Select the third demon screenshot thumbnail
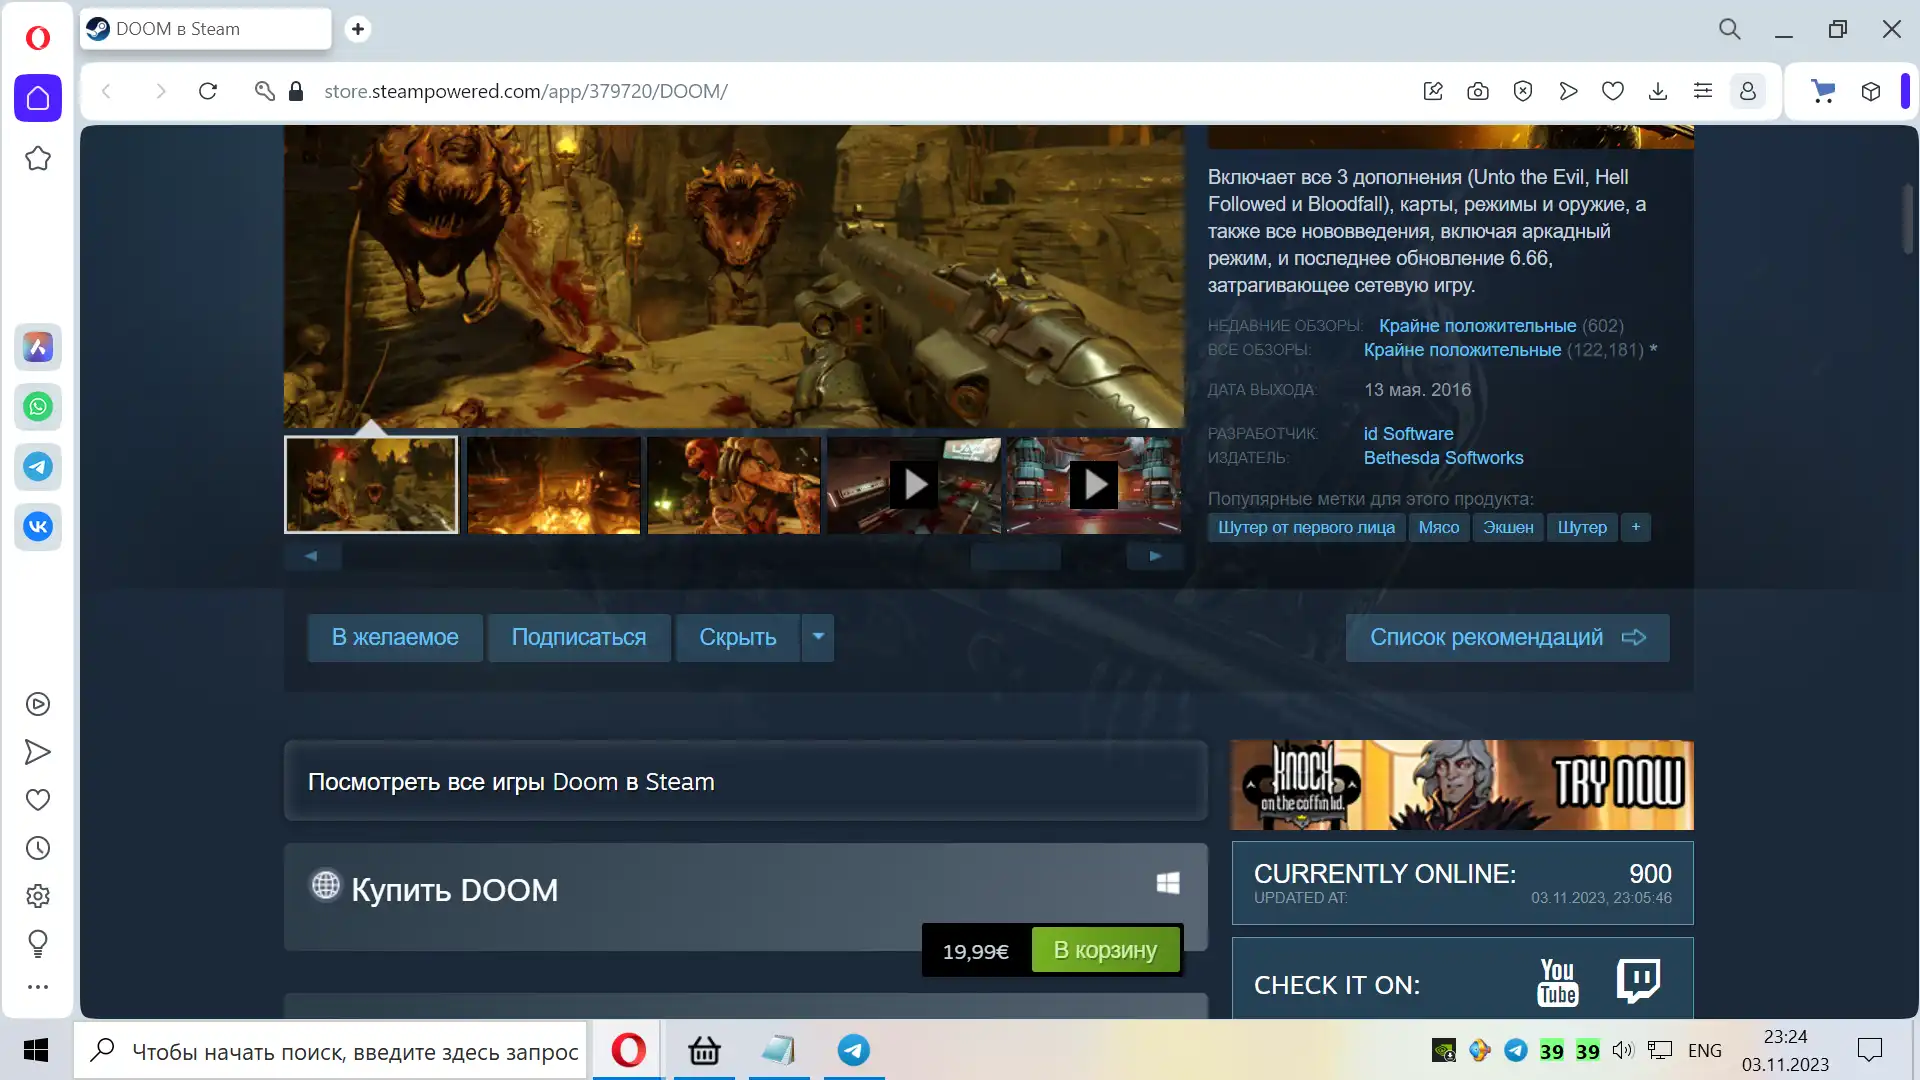 point(734,485)
